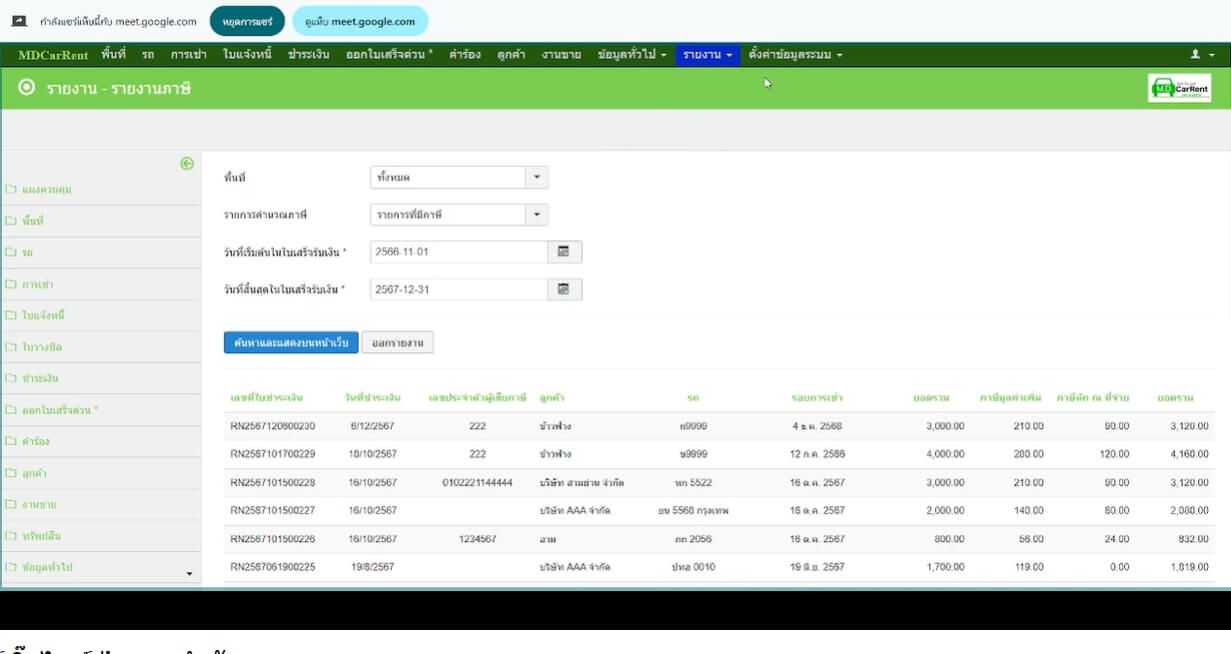
Task: Click receipt number RN2567101500227
Action: tap(273, 511)
